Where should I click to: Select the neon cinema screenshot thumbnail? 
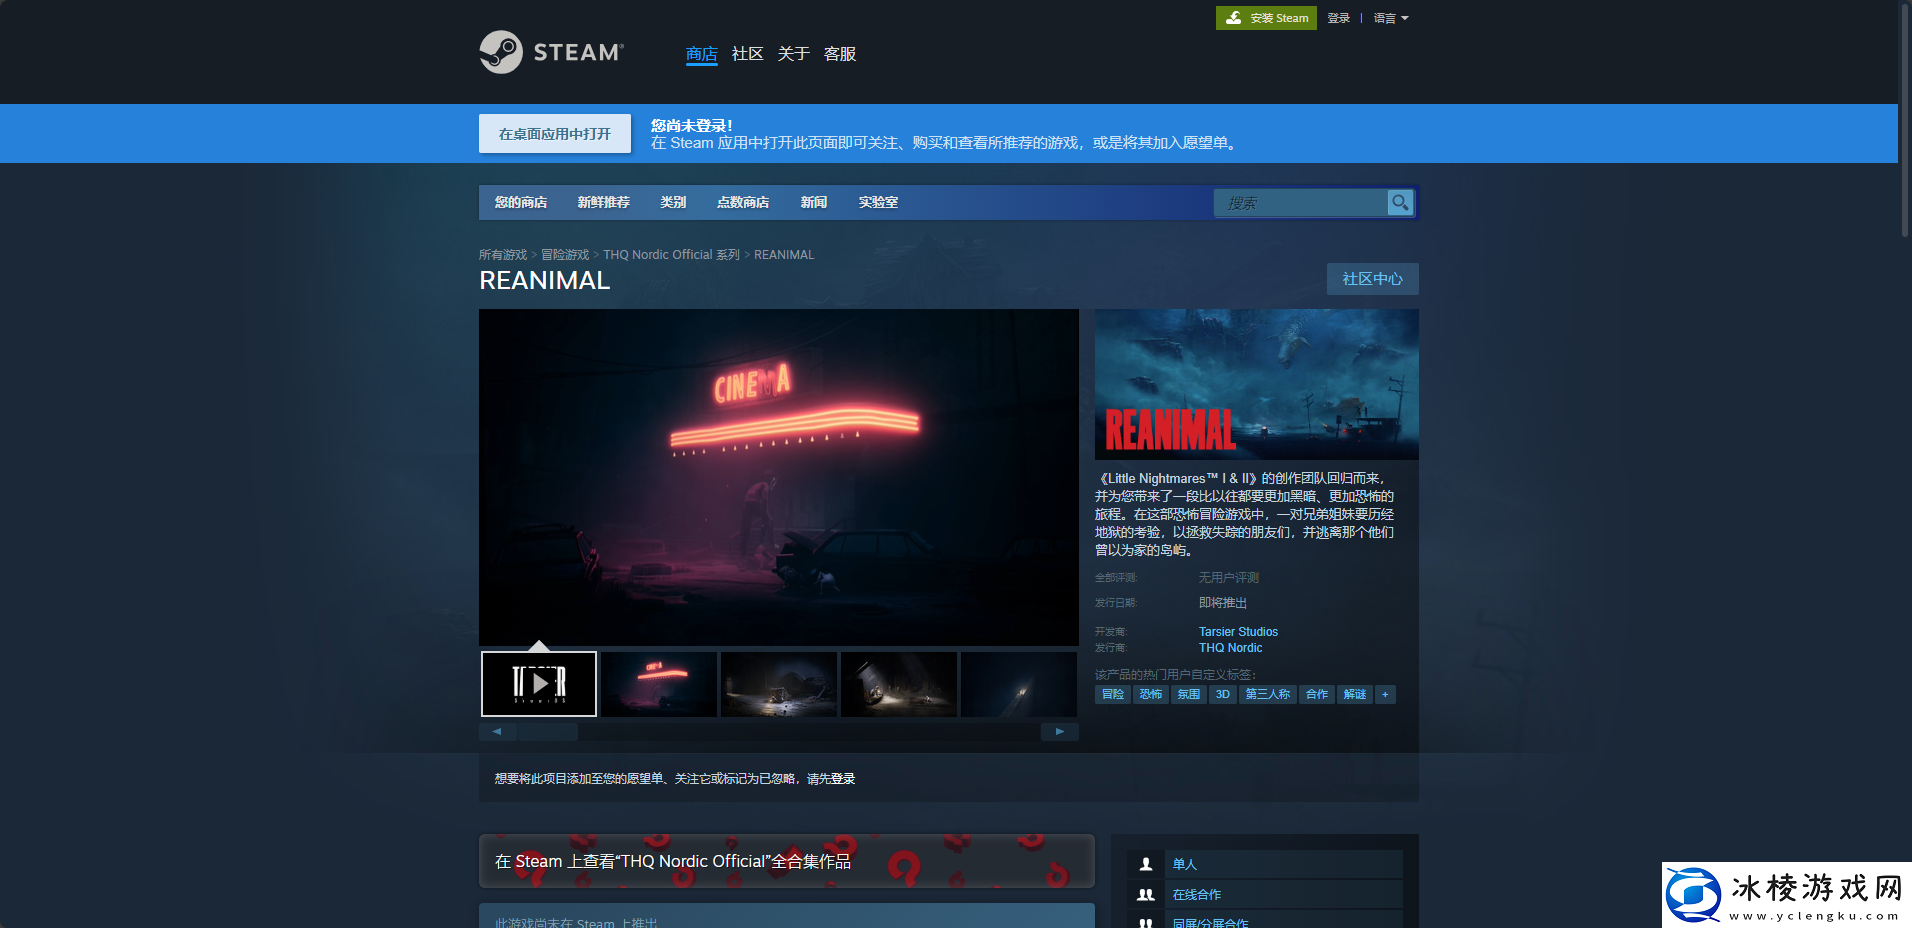click(x=659, y=684)
